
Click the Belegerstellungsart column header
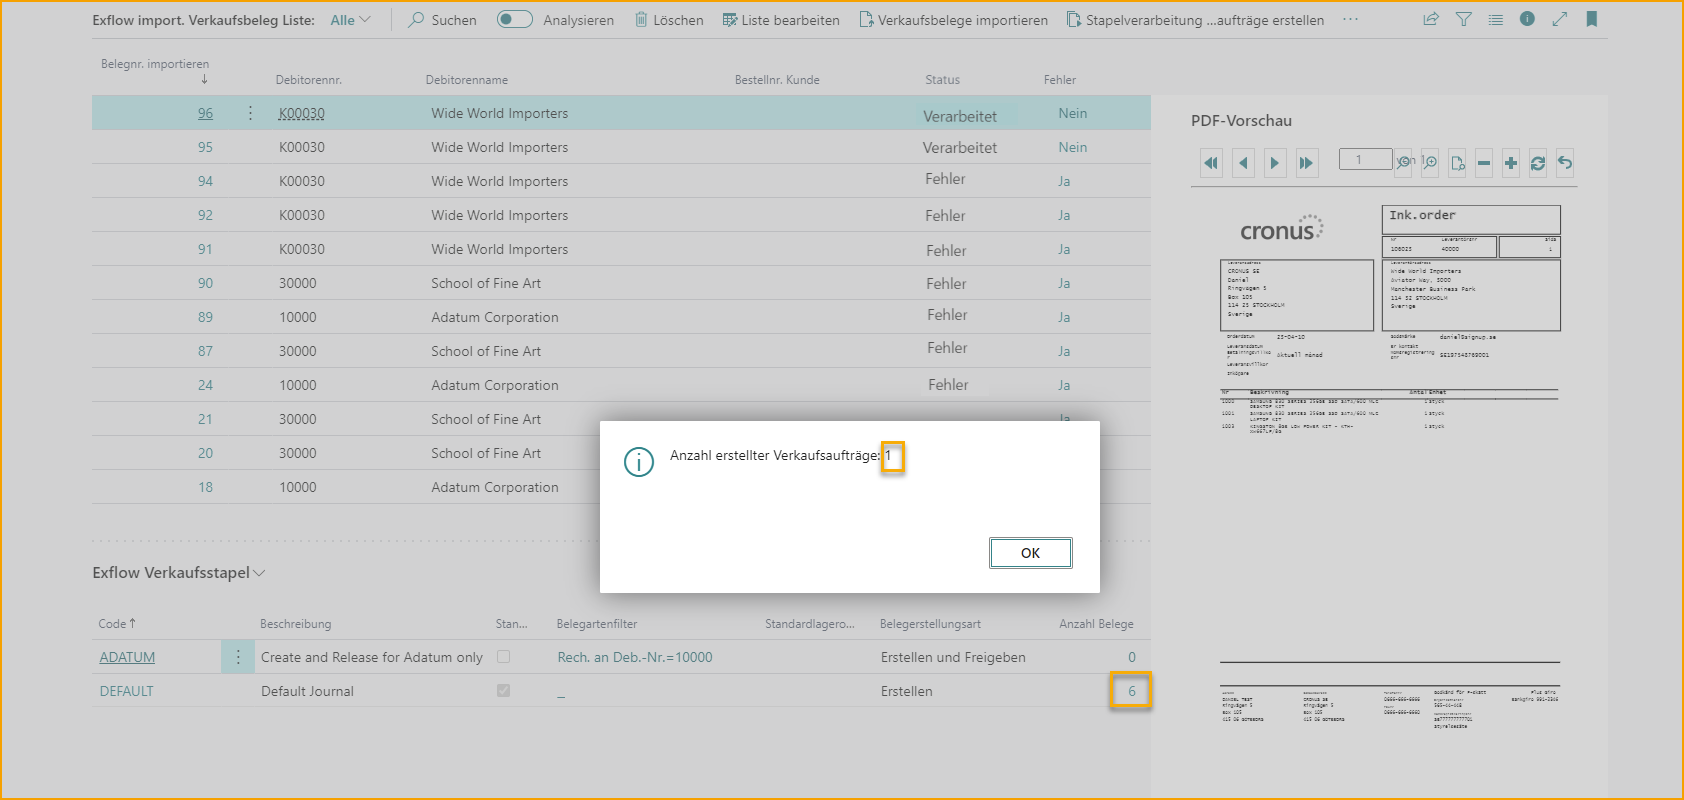click(x=930, y=624)
